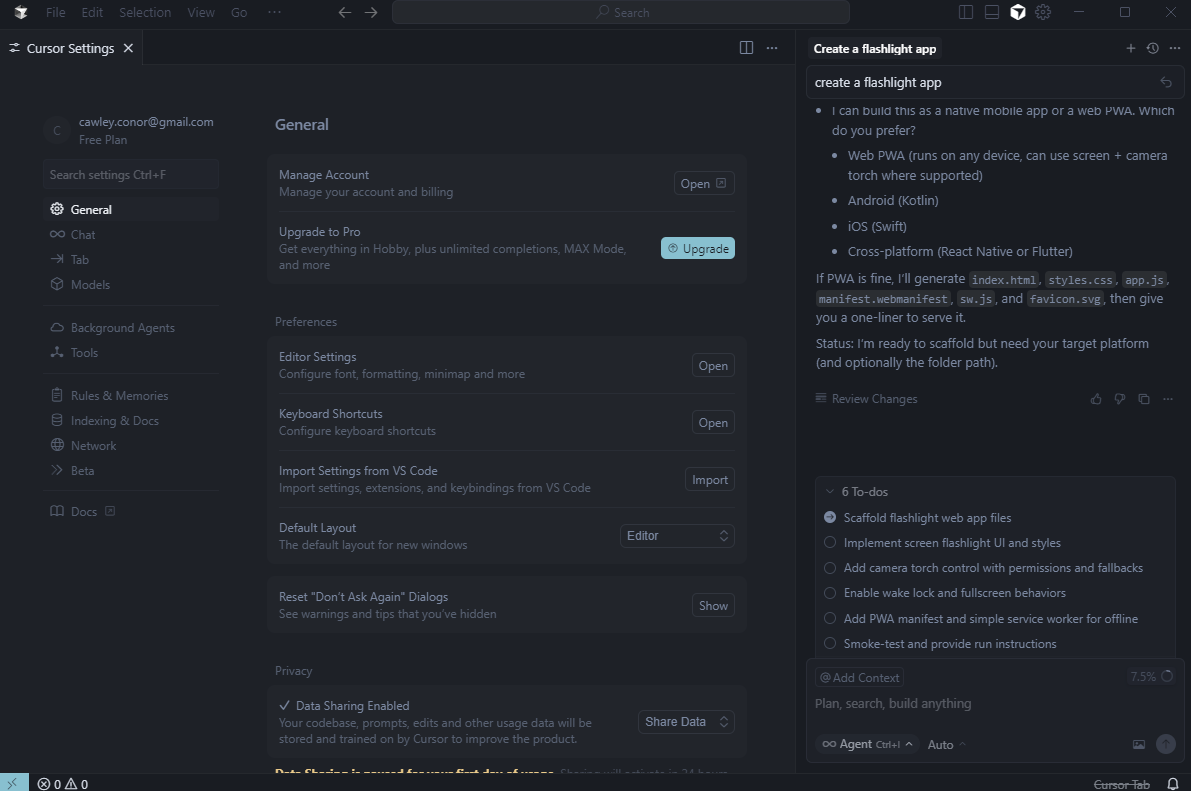Select Network in the settings sidebar
The height and width of the screenshot is (791, 1191).
click(92, 445)
